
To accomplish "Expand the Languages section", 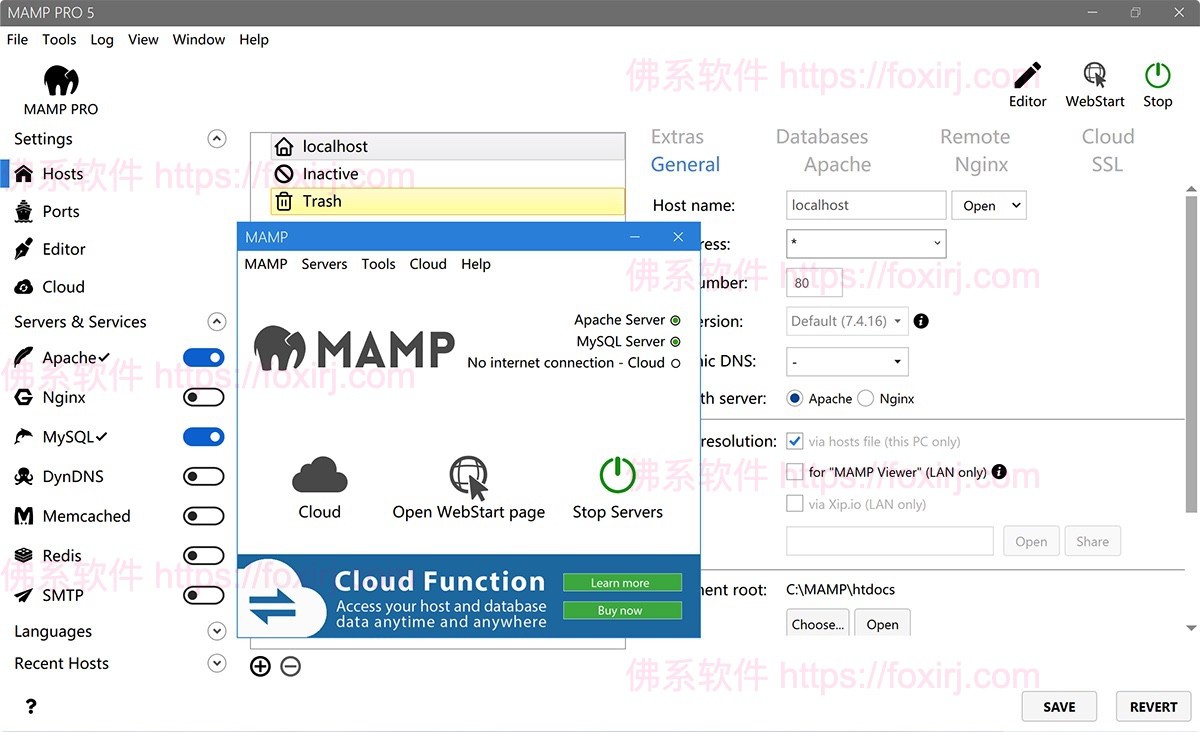I will click(x=216, y=631).
